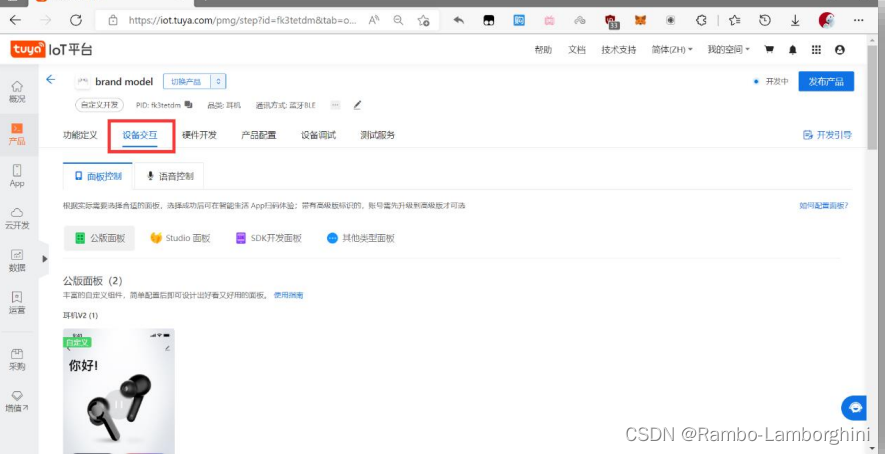This screenshot has height=454, width=885.
Task: Click the Tuya IoT platform logo
Action: coord(51,50)
